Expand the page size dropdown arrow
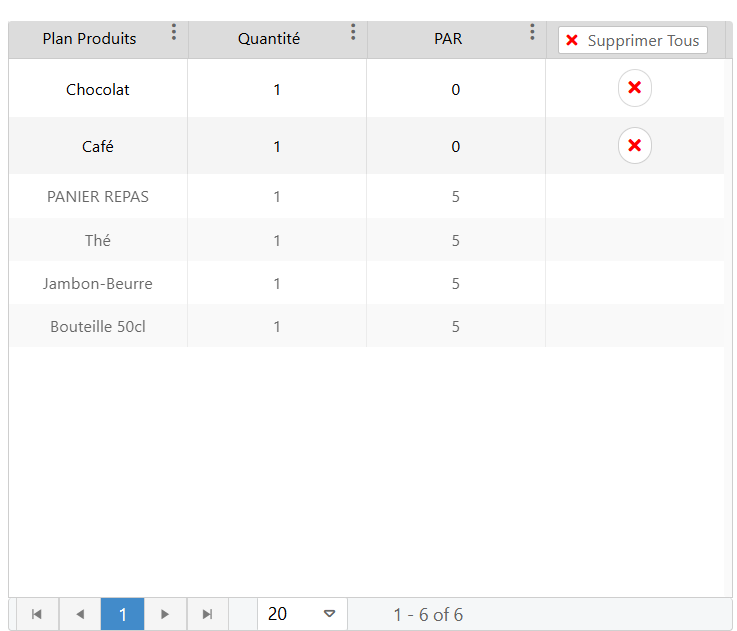The height and width of the screenshot is (631, 737). coord(329,614)
